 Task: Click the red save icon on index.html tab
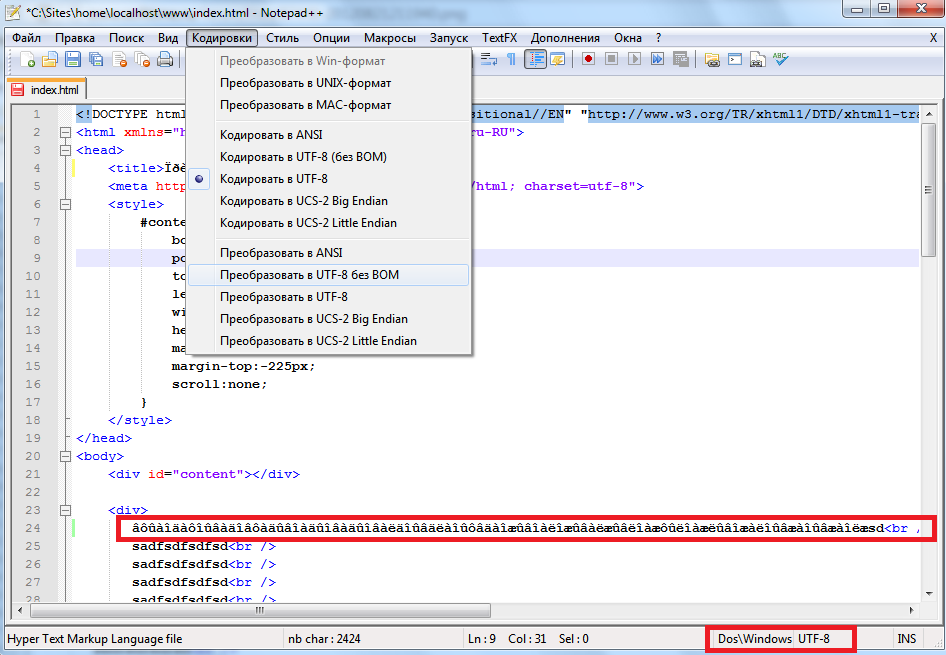click(x=17, y=90)
